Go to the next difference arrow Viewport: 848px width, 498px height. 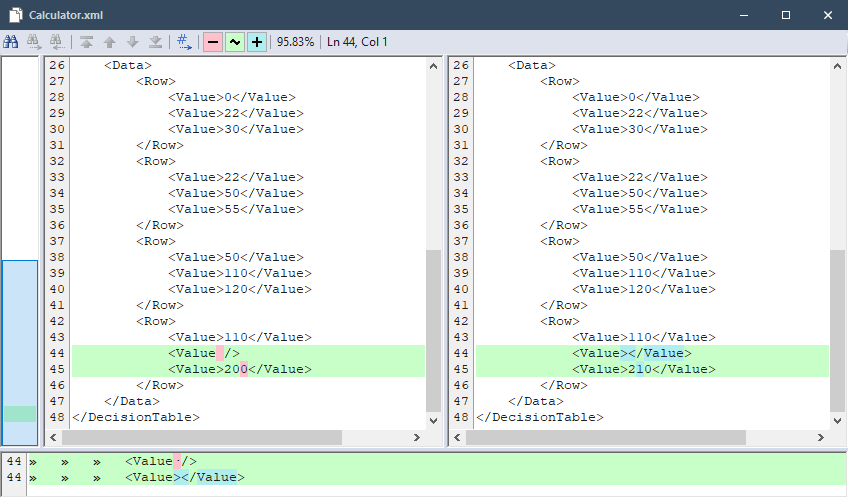[x=132, y=42]
